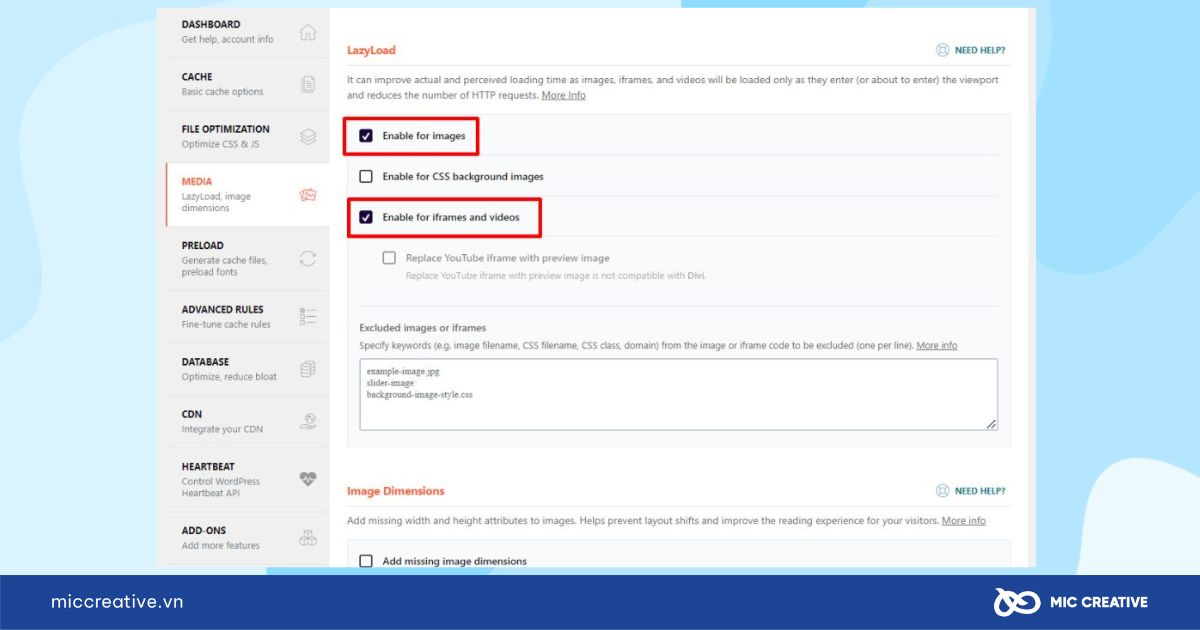Select the Media menu entry
This screenshot has height=630, width=1200.
[247, 194]
